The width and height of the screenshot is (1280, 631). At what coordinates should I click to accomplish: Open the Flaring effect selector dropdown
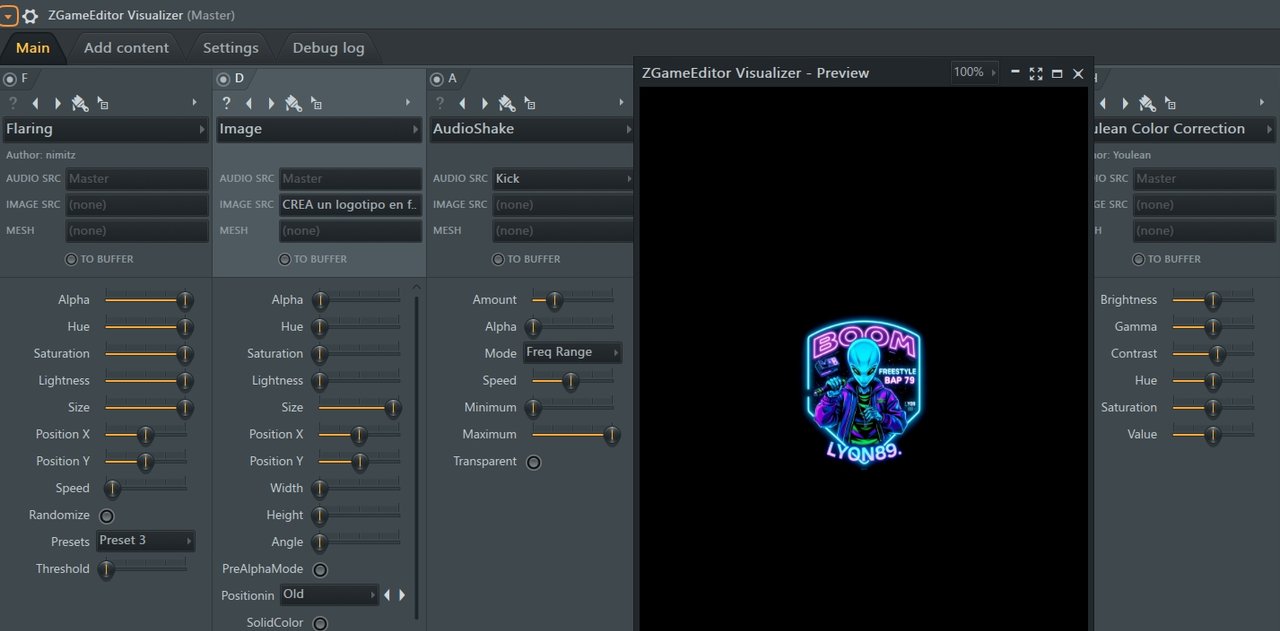pos(105,129)
